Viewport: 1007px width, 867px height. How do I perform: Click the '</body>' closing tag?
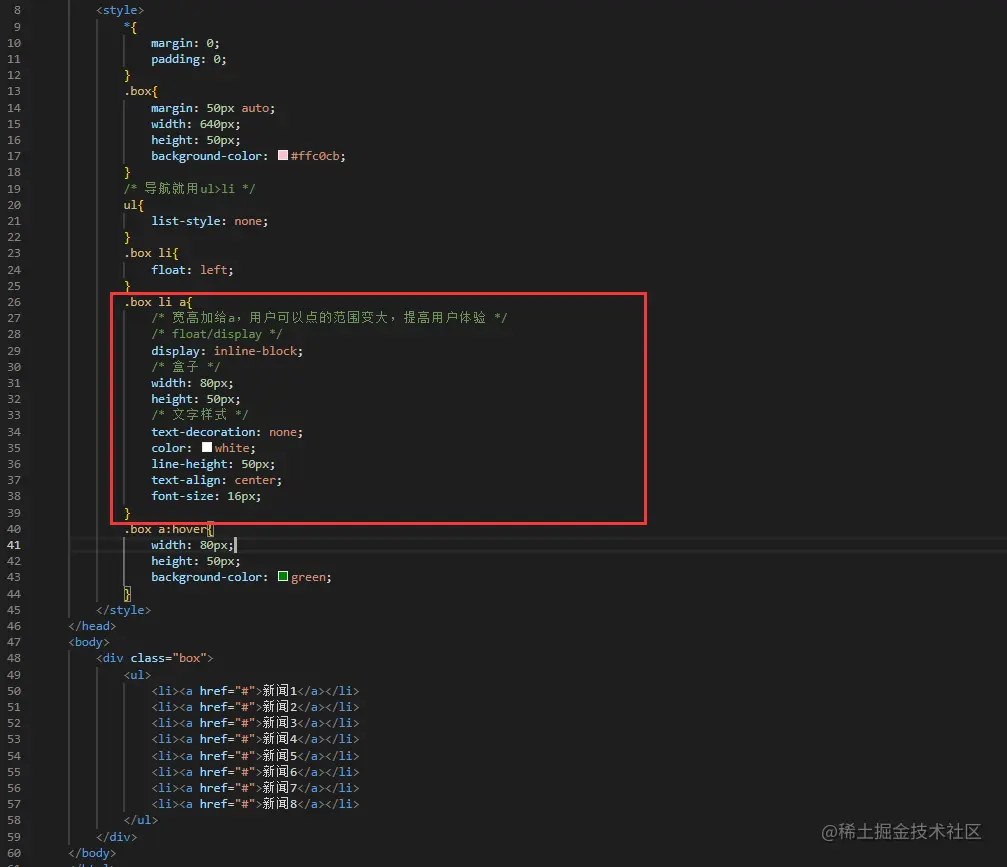click(92, 853)
